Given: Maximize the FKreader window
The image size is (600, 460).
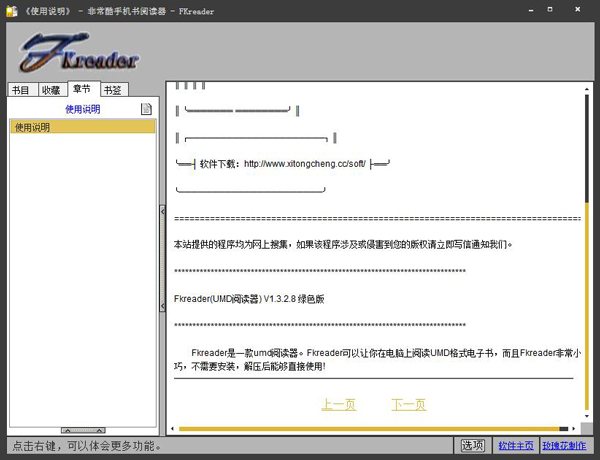Looking at the screenshot, I should tap(550, 10).
